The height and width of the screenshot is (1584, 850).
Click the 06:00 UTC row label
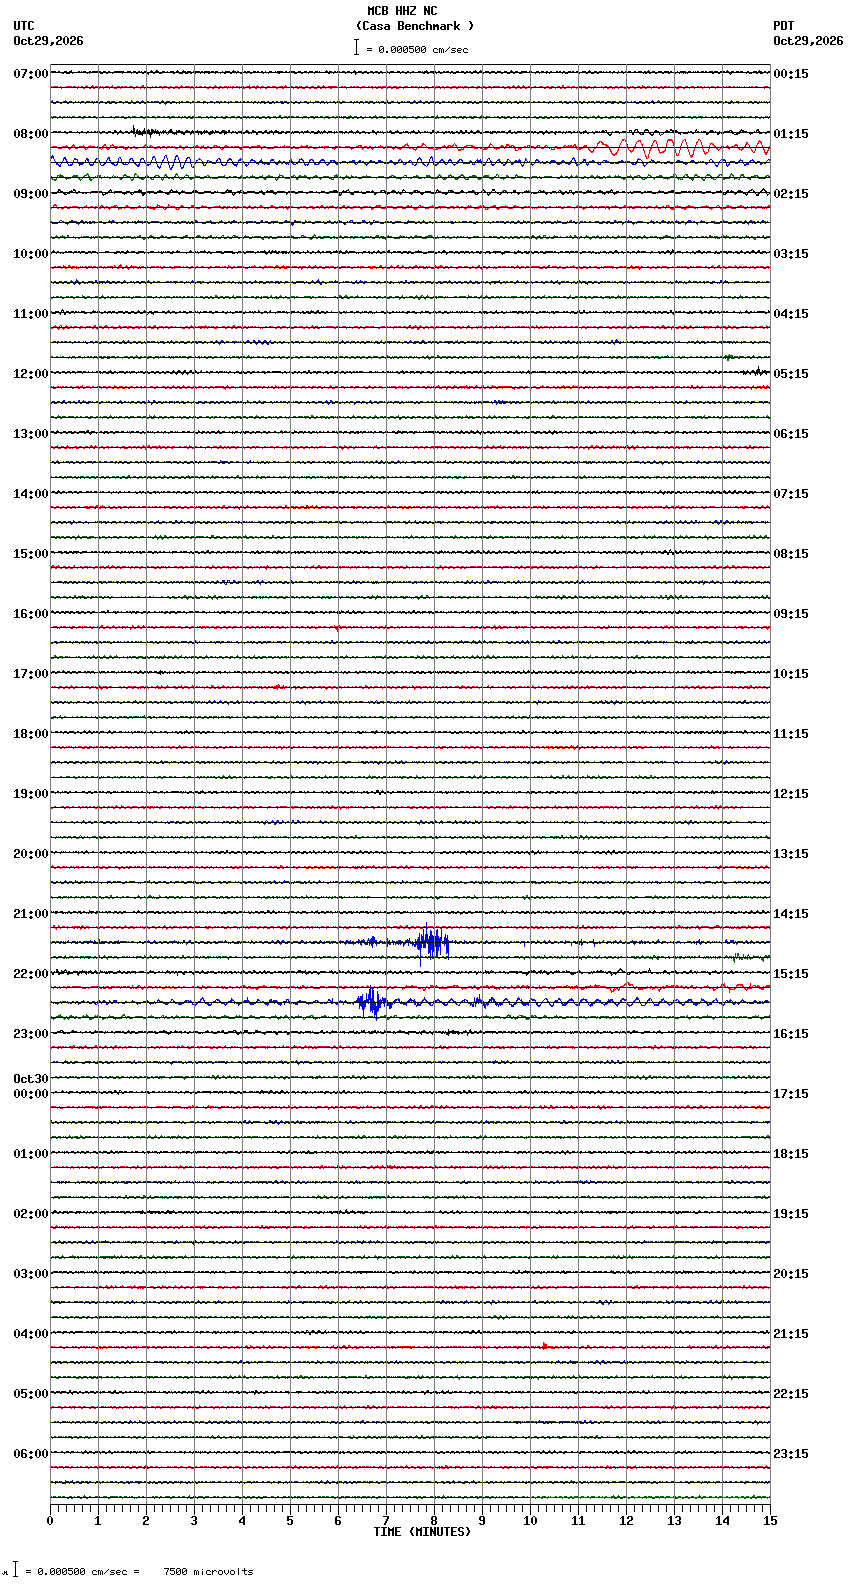click(x=30, y=1454)
